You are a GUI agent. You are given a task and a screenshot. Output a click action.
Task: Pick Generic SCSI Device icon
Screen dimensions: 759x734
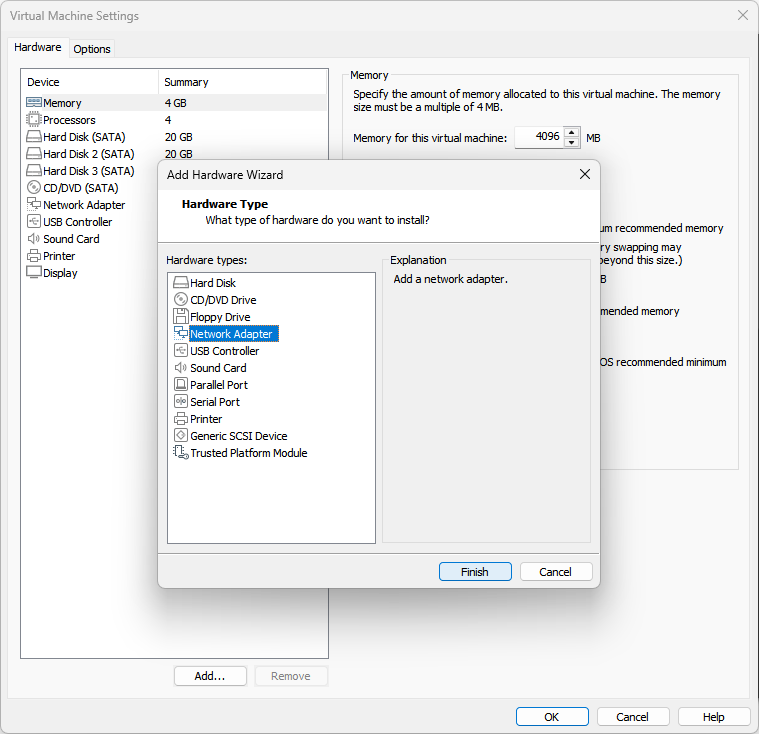181,436
